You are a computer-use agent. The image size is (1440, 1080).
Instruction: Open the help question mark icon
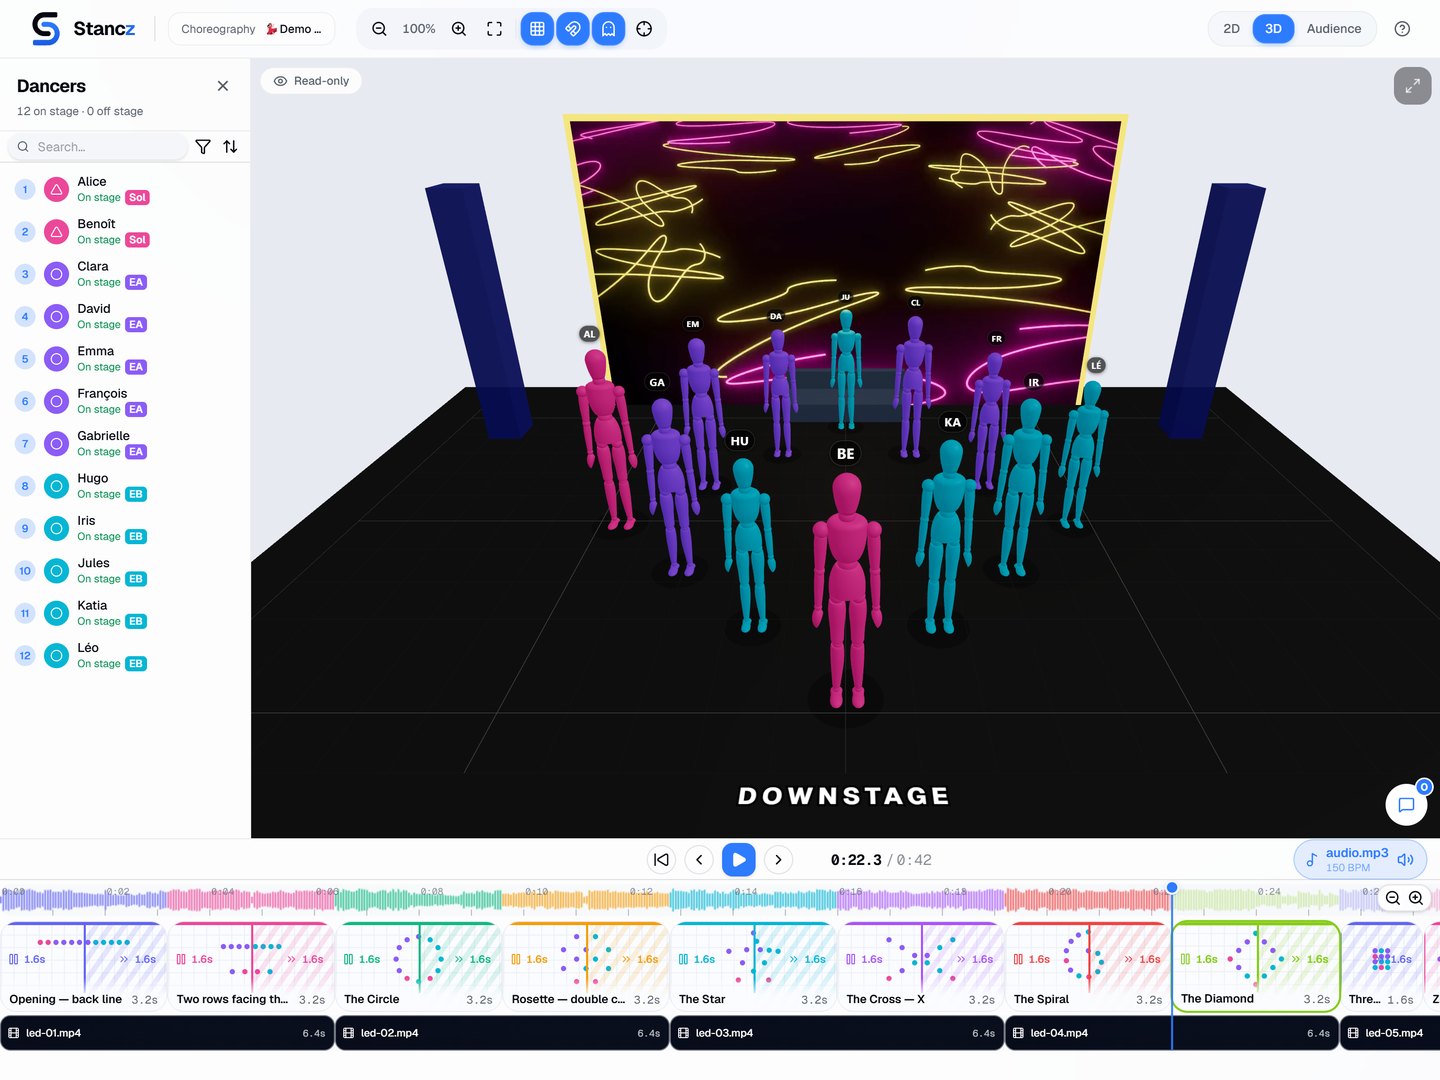1402,29
